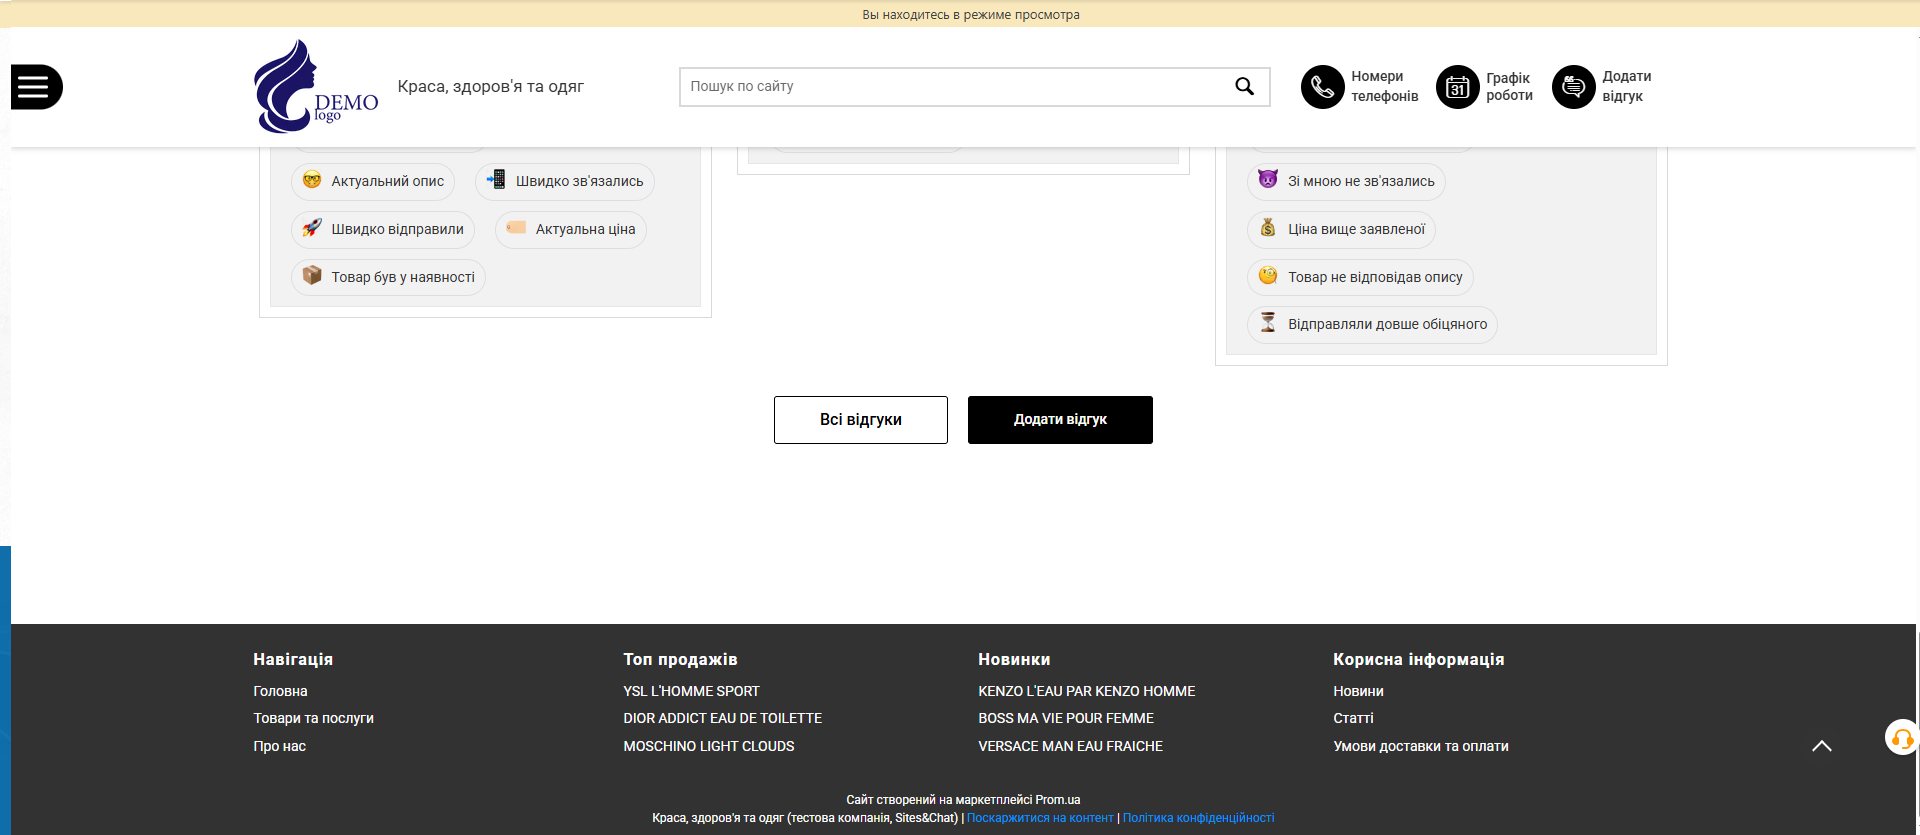
Task: Open 'YSL L'HOMME SPORT' product link
Action: pos(691,691)
